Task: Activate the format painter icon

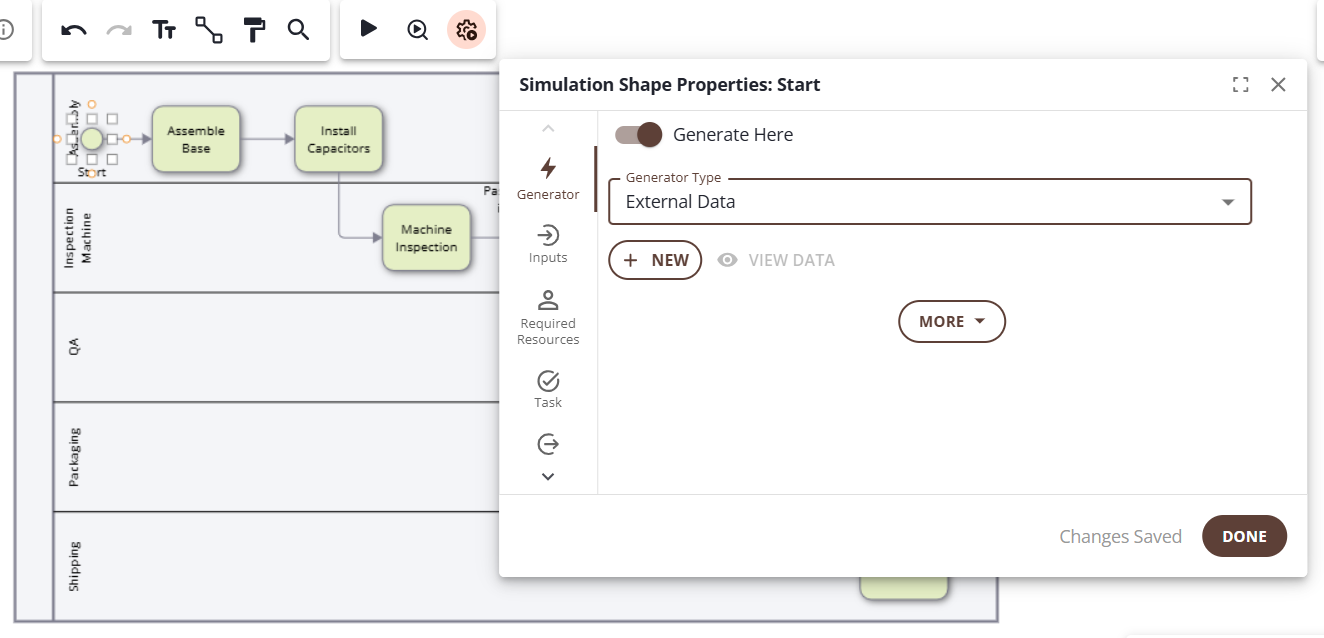Action: 255,30
